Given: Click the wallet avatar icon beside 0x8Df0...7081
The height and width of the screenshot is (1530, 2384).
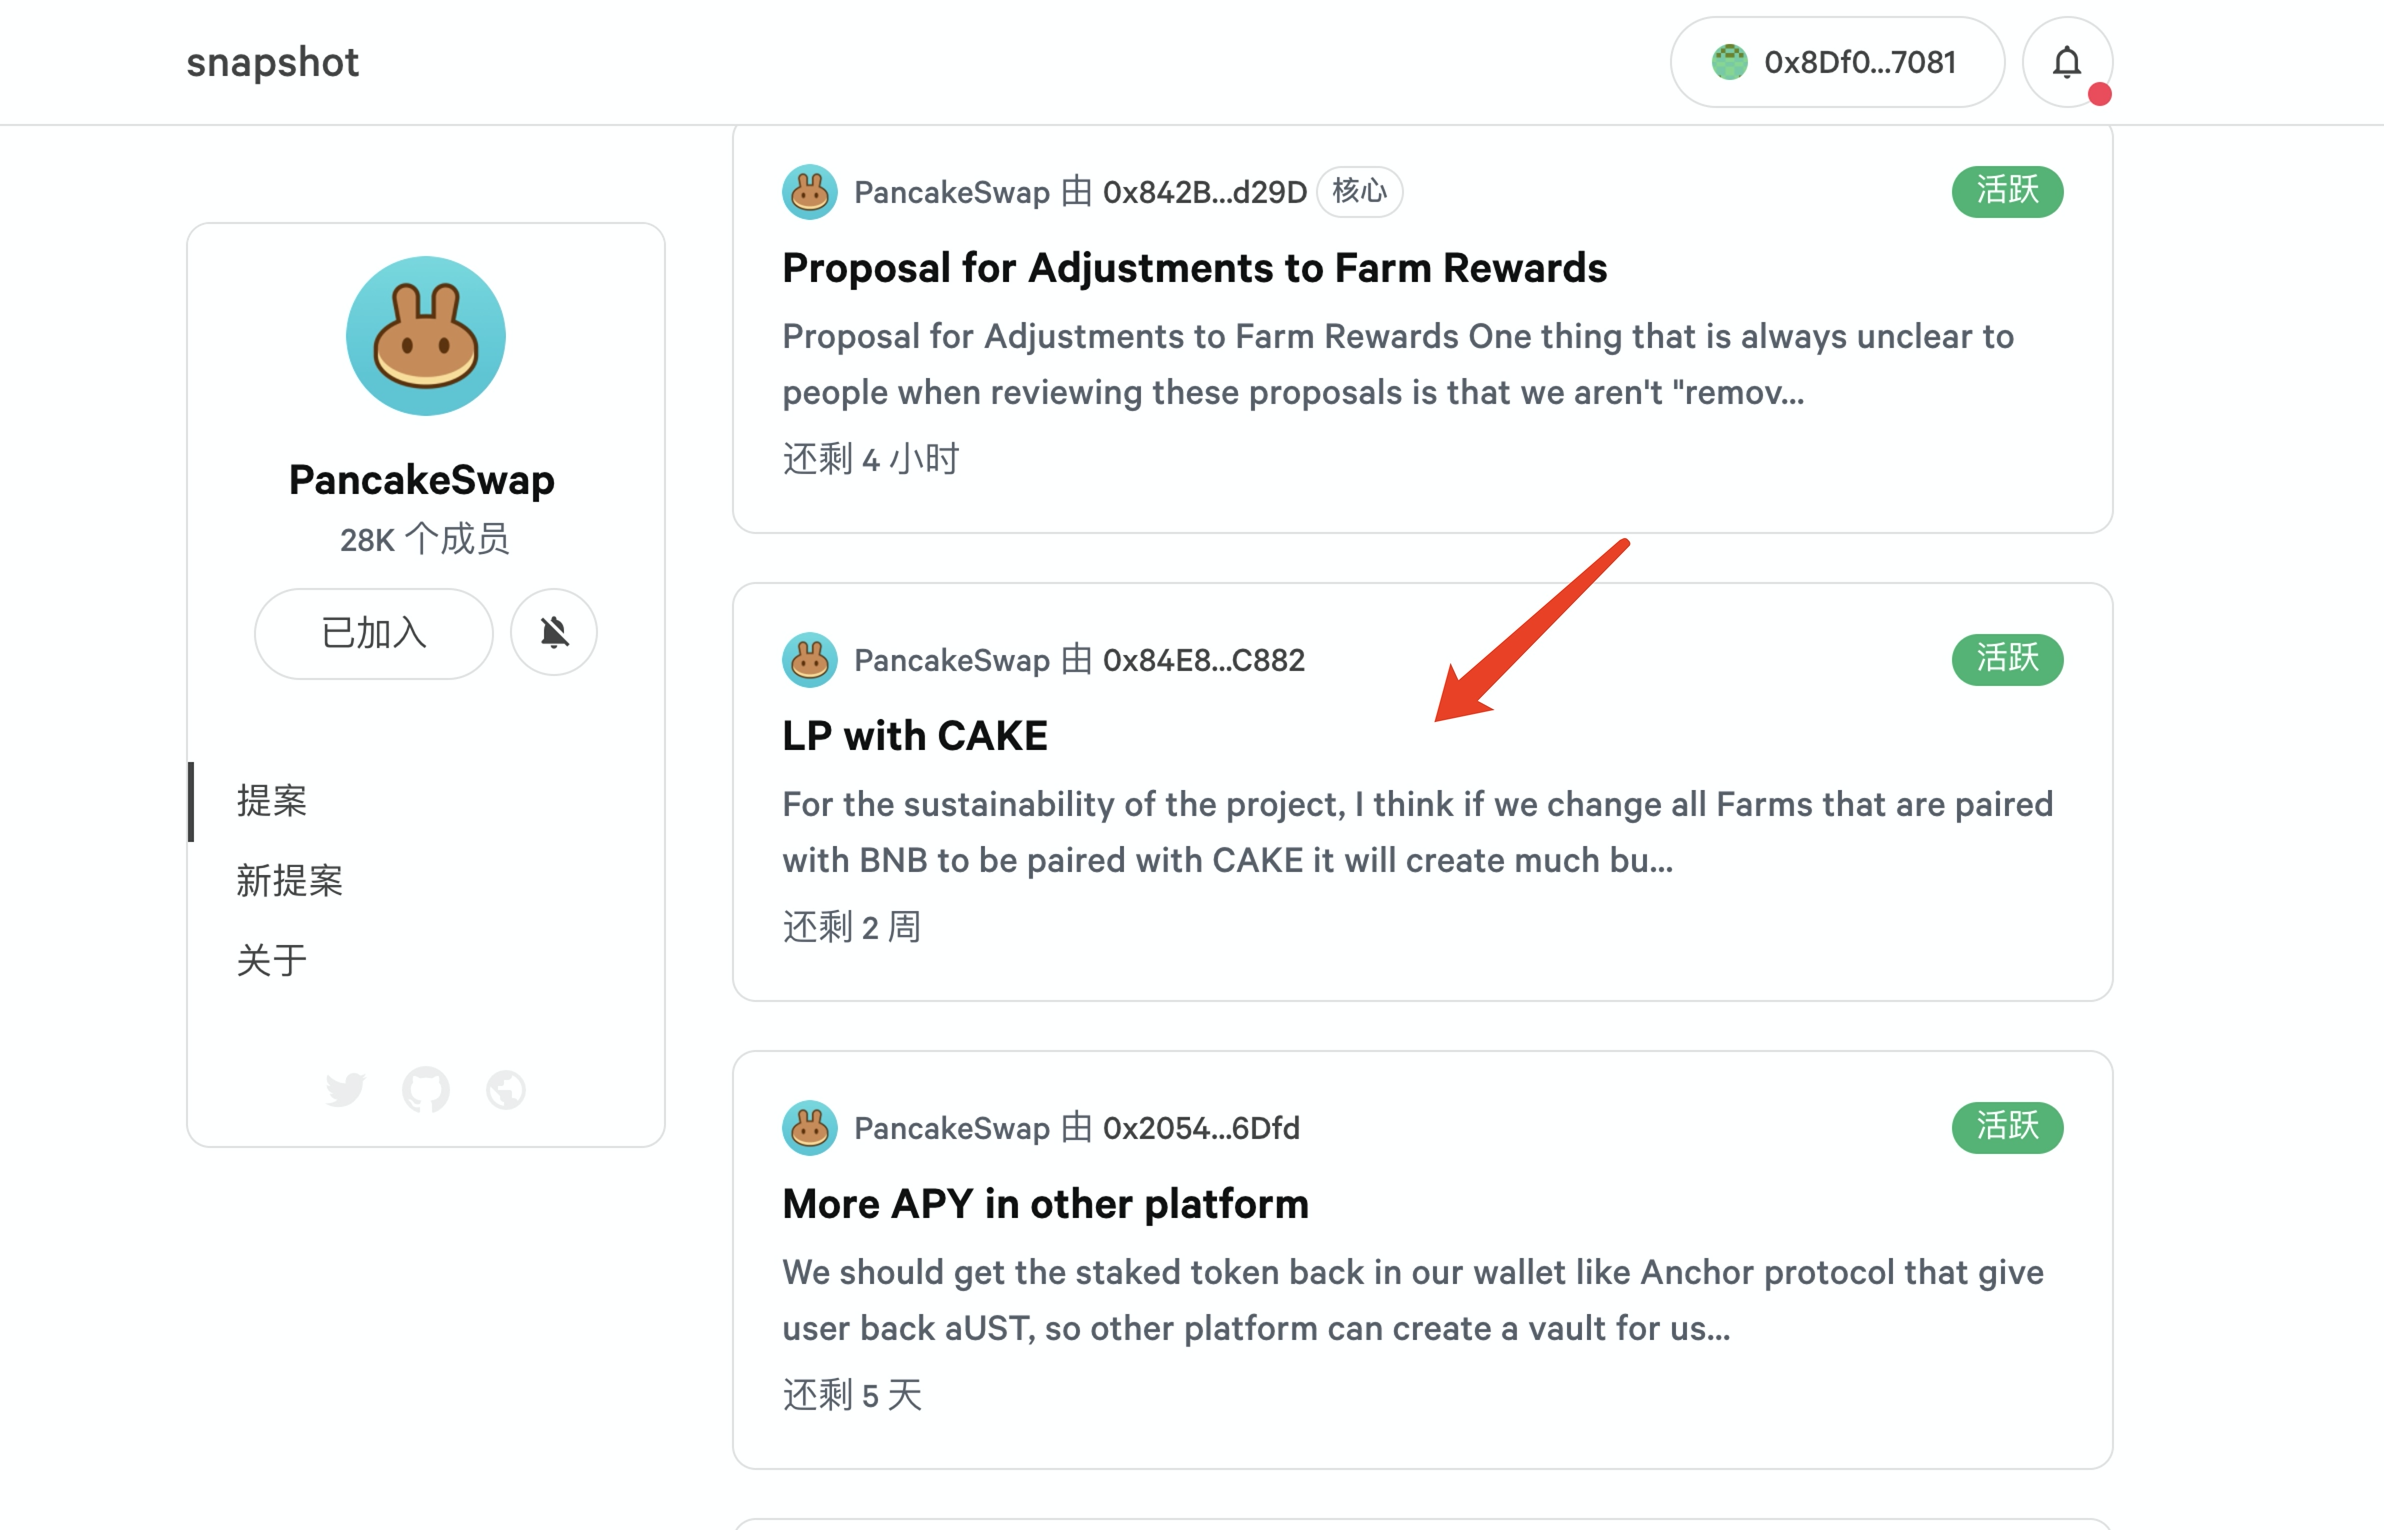Looking at the screenshot, I should tap(1729, 62).
